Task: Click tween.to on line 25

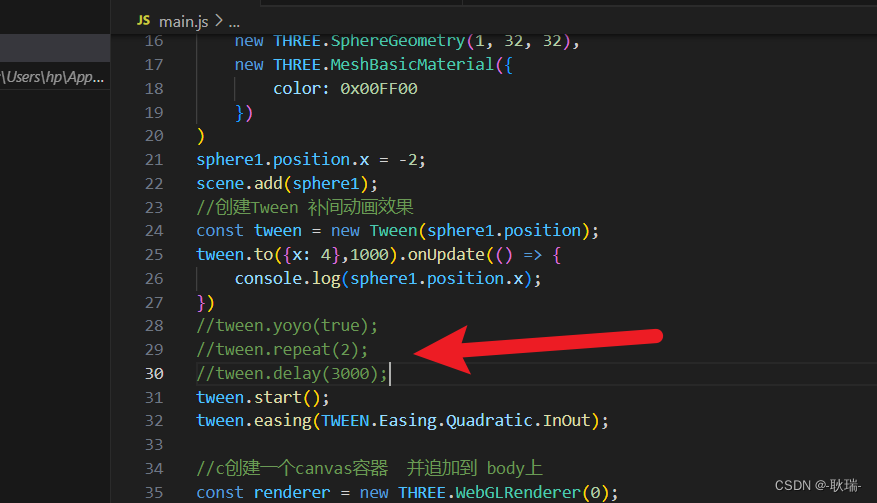Action: click(x=234, y=255)
